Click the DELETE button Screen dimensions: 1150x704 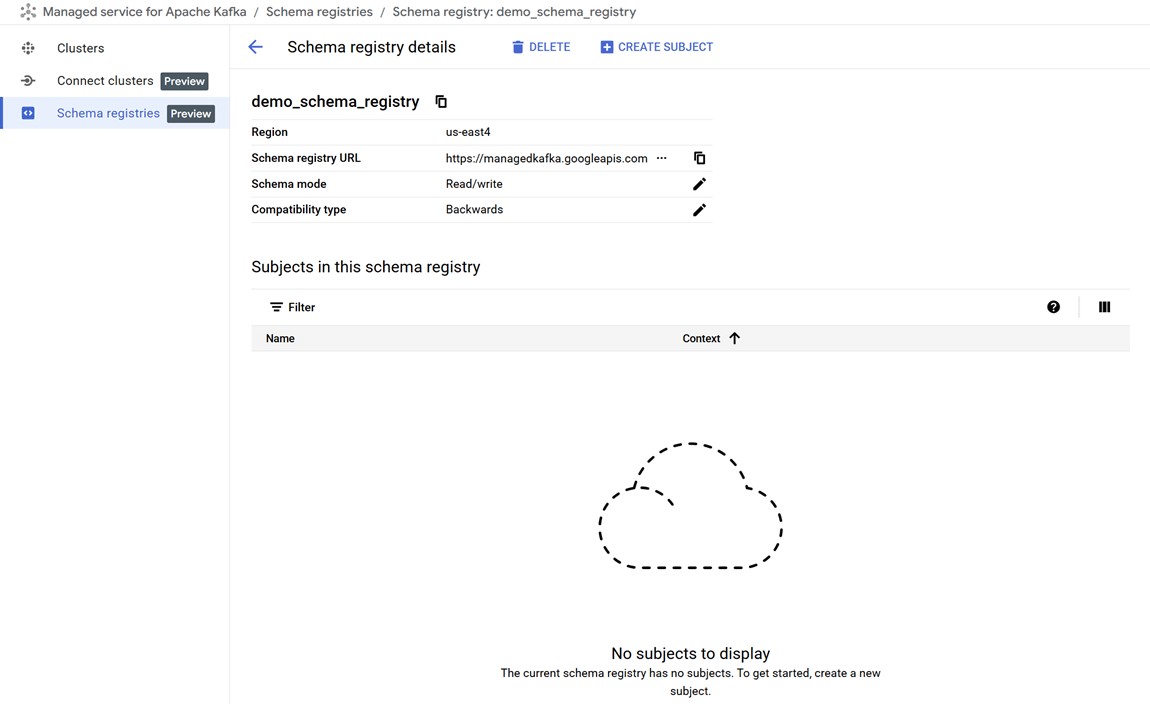click(x=541, y=47)
